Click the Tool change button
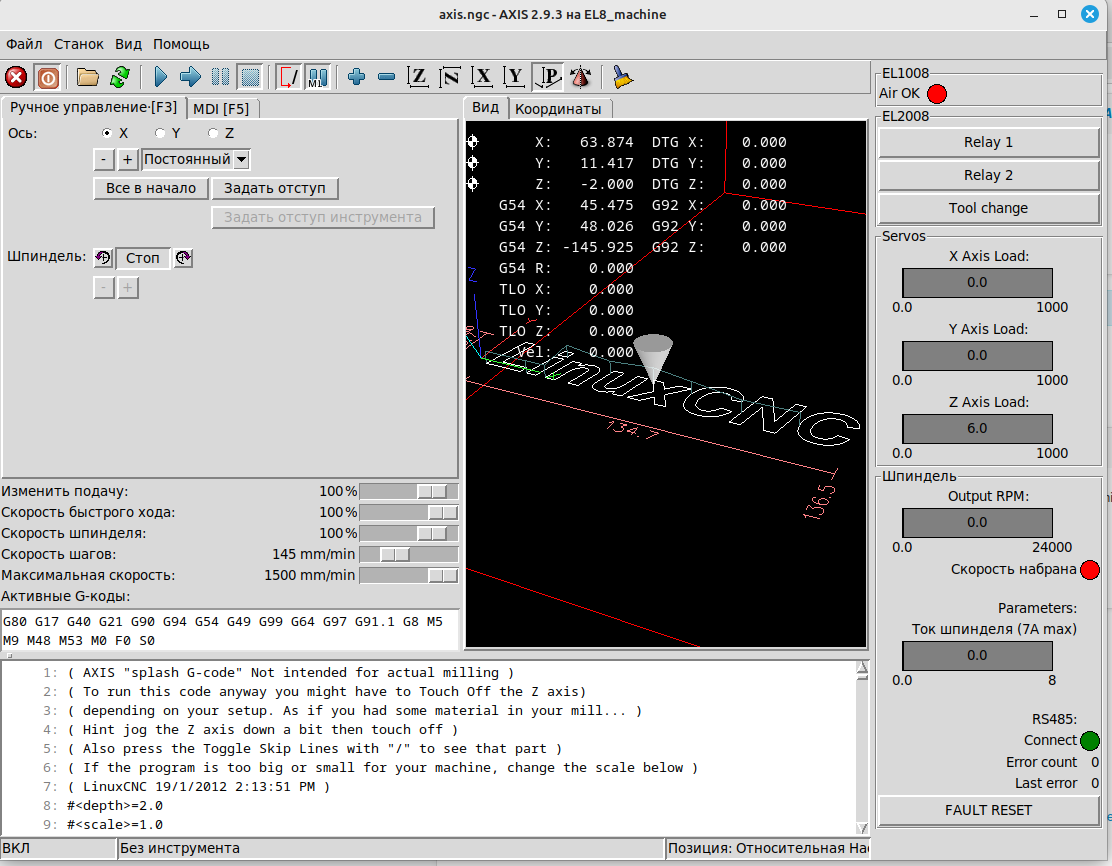1112x866 pixels. pos(989,208)
